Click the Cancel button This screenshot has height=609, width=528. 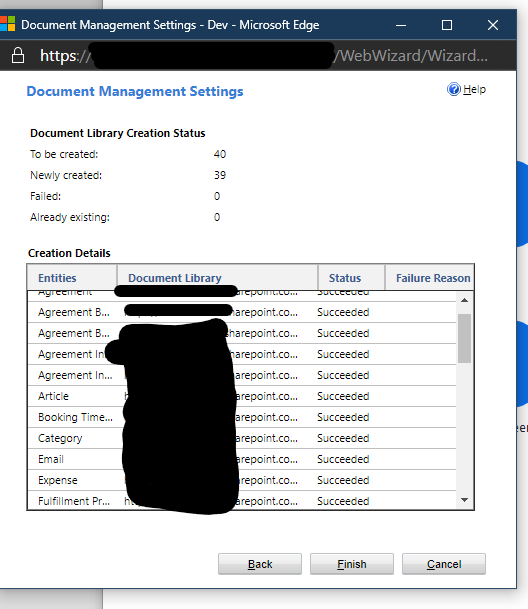click(x=444, y=564)
